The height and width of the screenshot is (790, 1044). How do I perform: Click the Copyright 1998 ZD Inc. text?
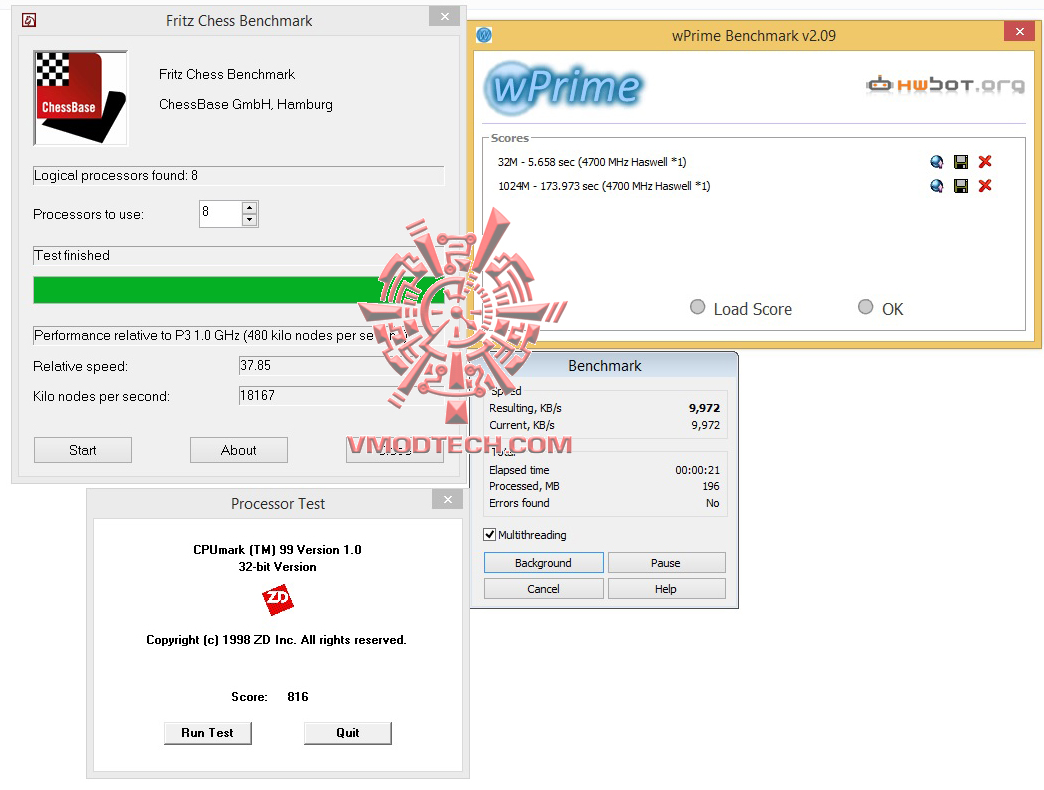coord(276,640)
